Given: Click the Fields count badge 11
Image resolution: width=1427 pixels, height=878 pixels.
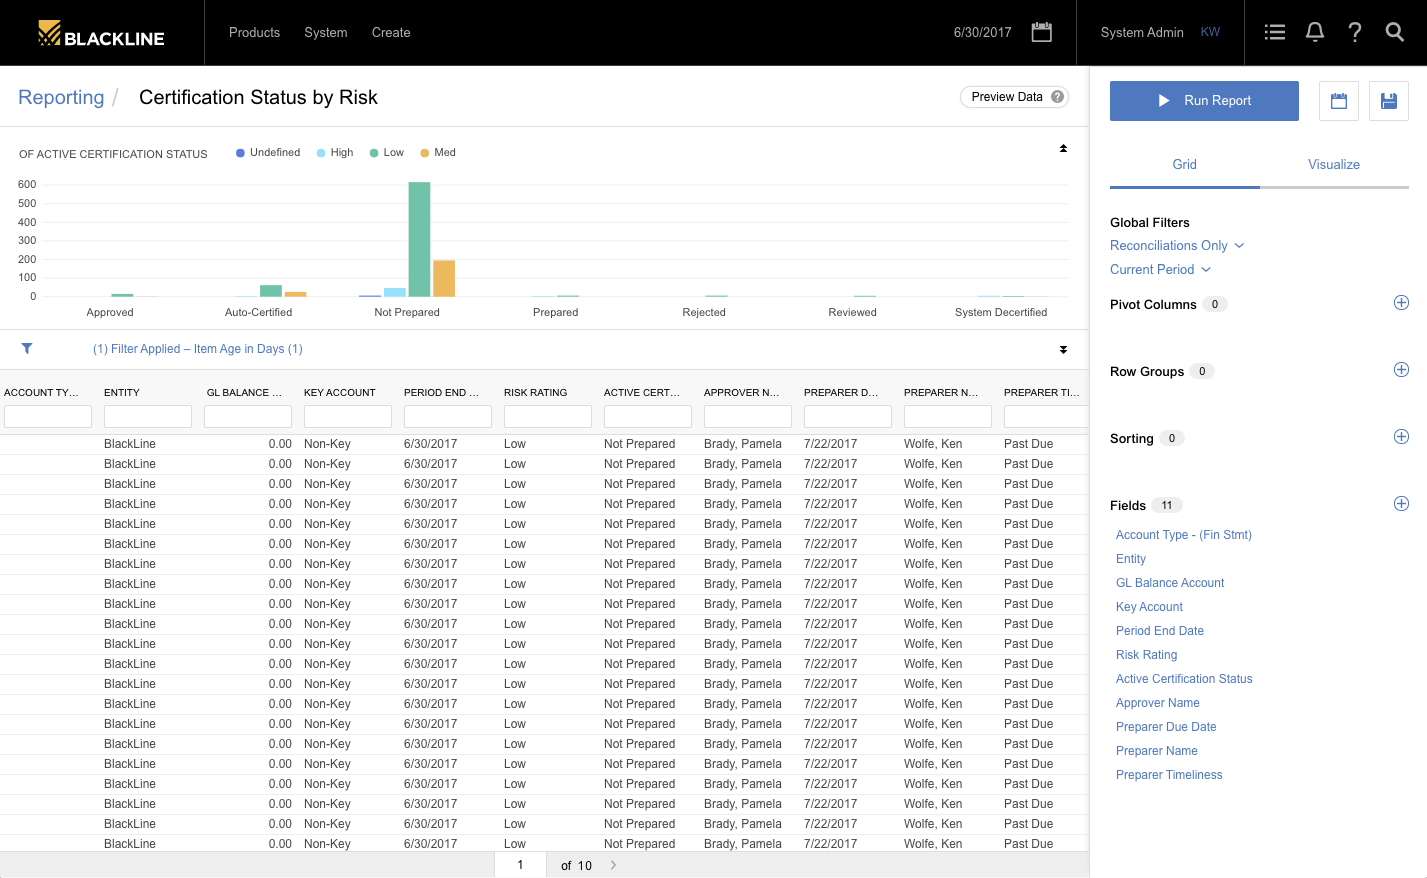Looking at the screenshot, I should tap(1167, 505).
